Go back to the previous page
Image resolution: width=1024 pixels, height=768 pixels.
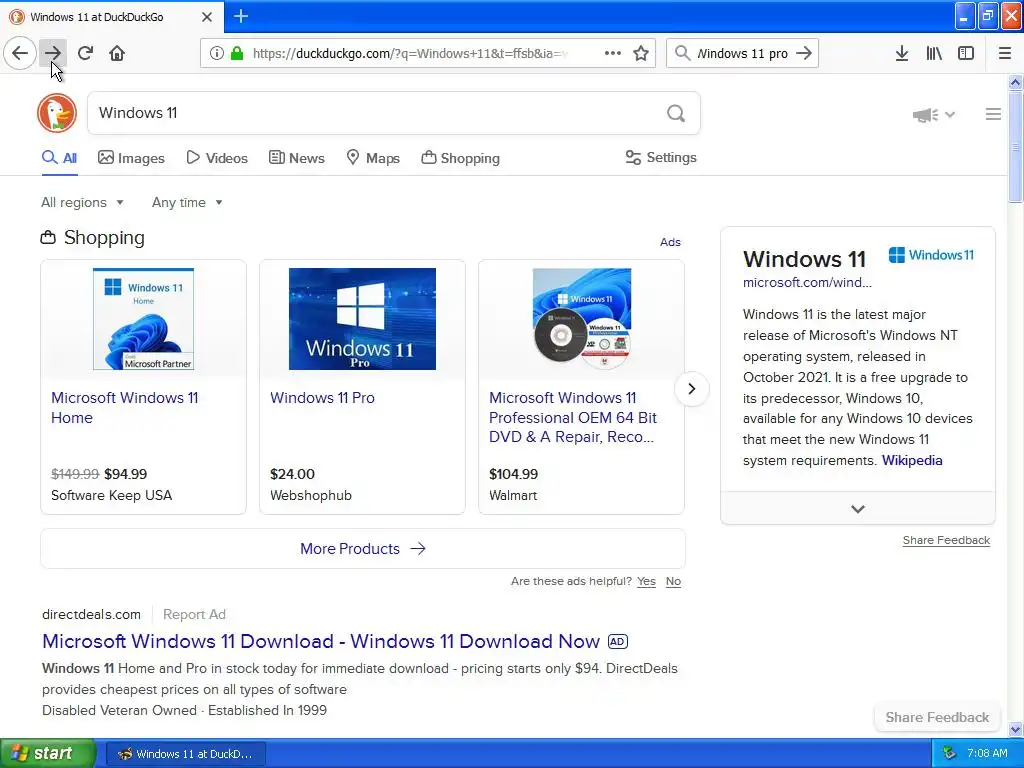(x=20, y=53)
